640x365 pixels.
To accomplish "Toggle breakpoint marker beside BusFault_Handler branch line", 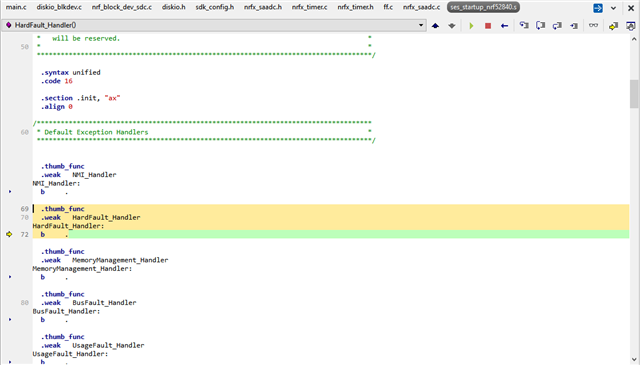I will click(10, 319).
